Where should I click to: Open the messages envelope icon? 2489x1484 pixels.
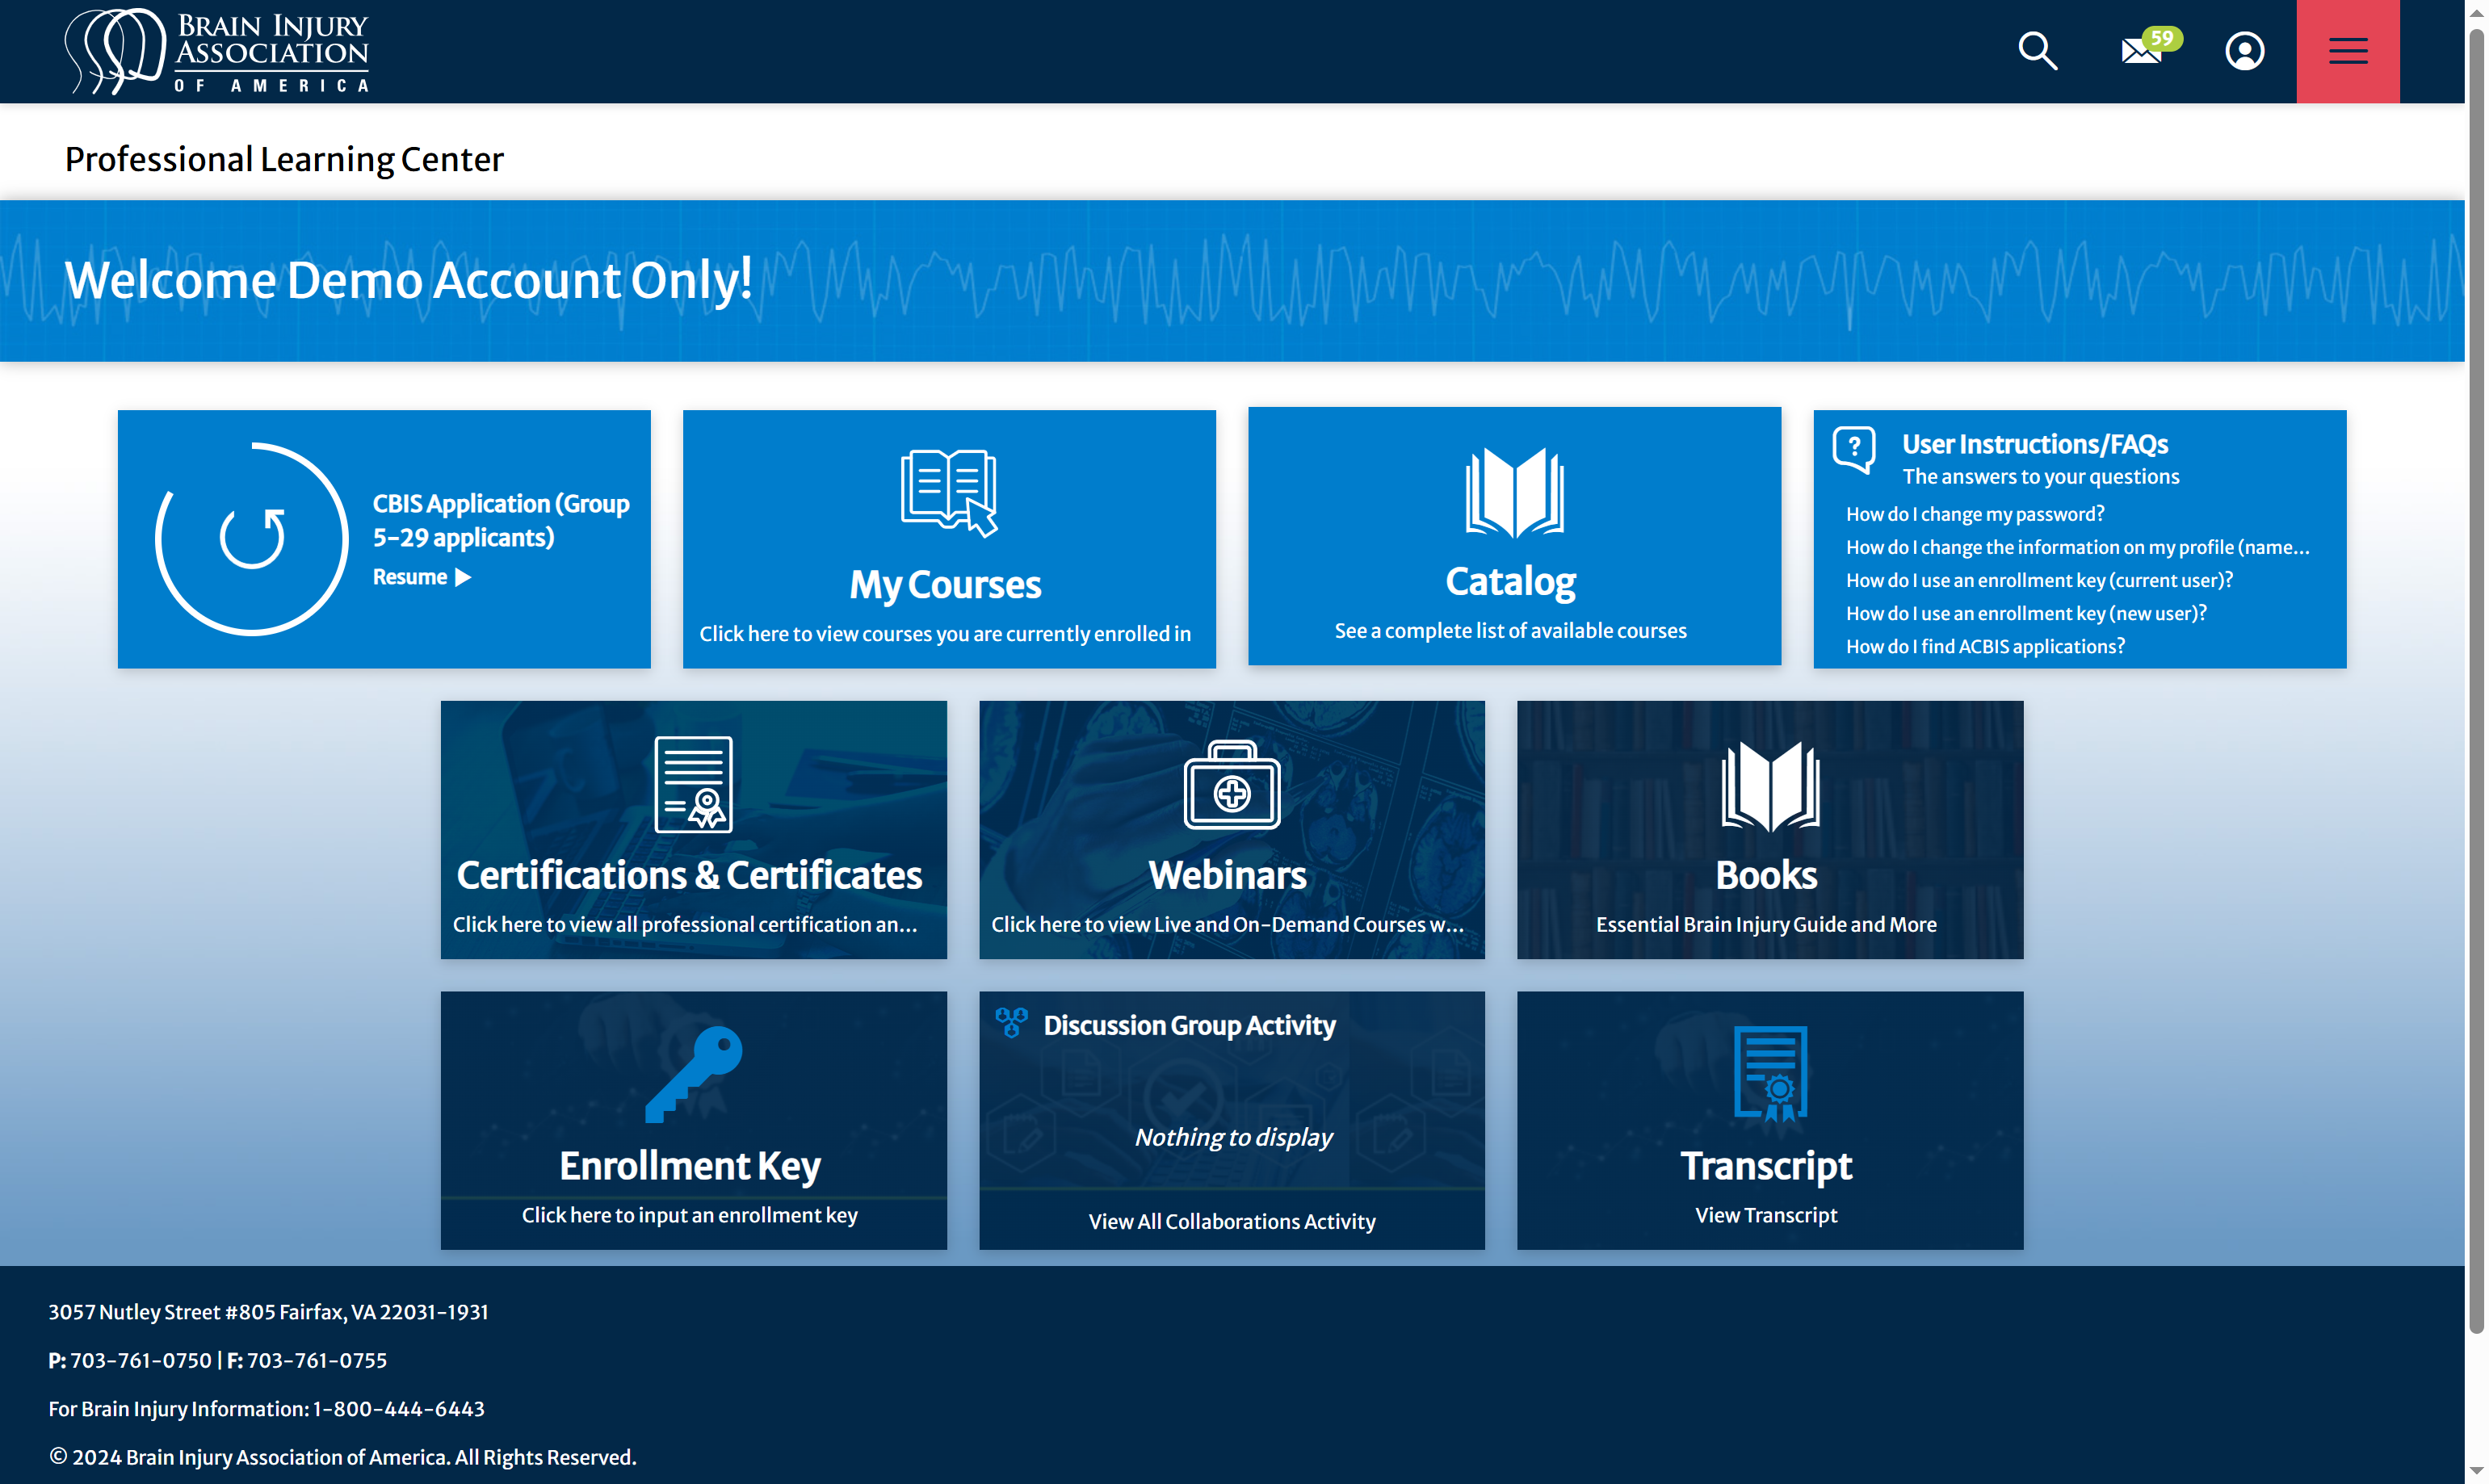2141,52
